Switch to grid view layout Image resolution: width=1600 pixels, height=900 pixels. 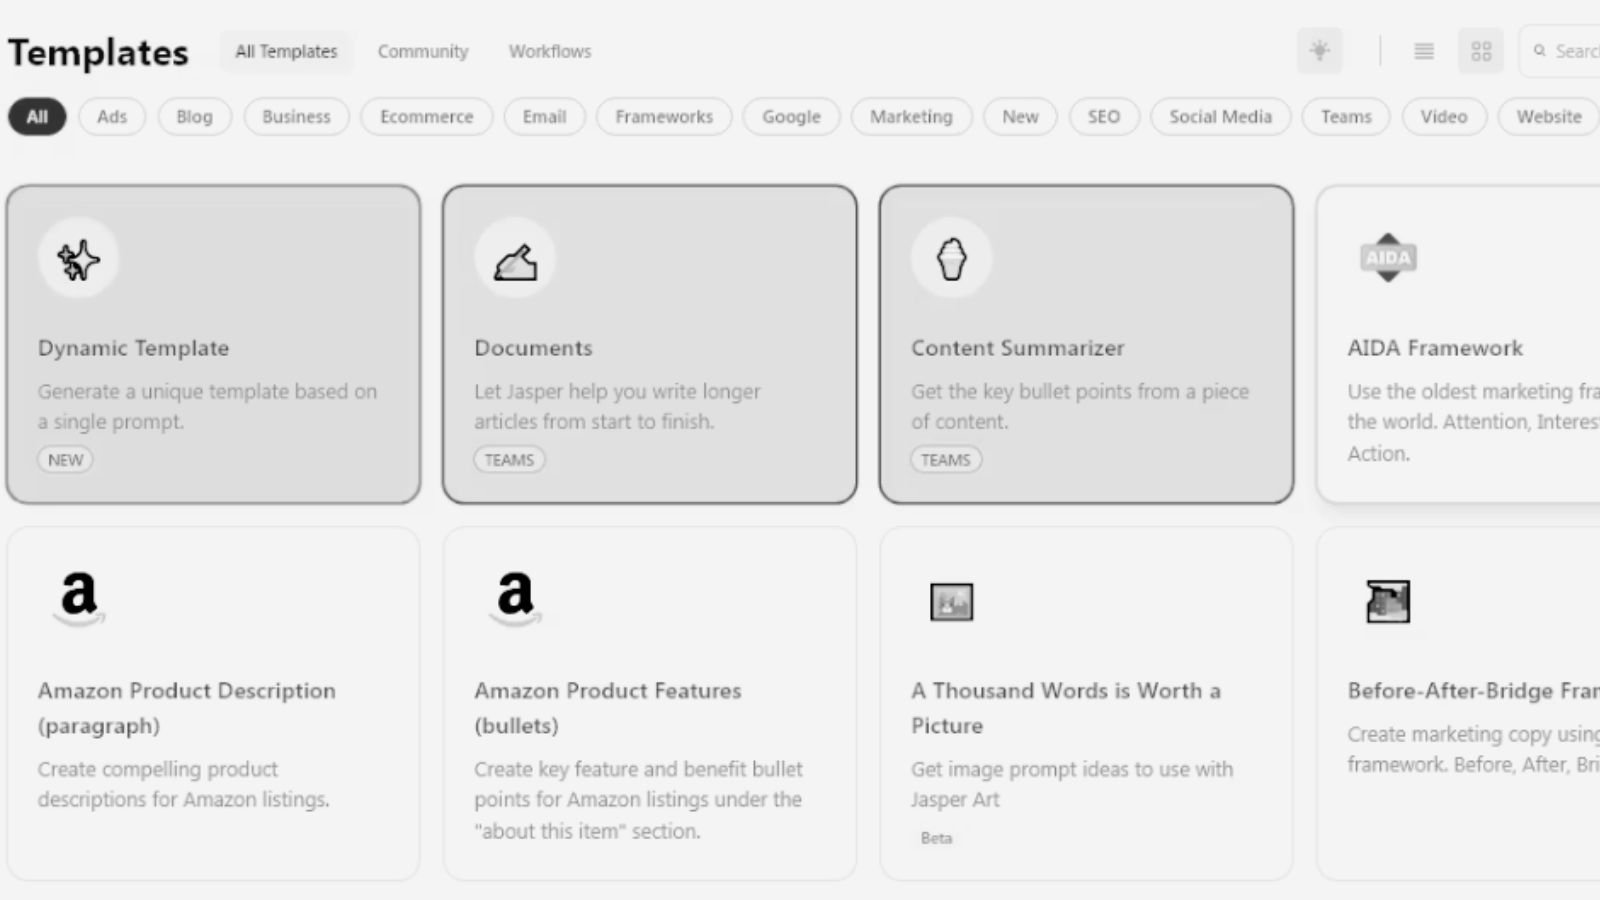tap(1481, 51)
